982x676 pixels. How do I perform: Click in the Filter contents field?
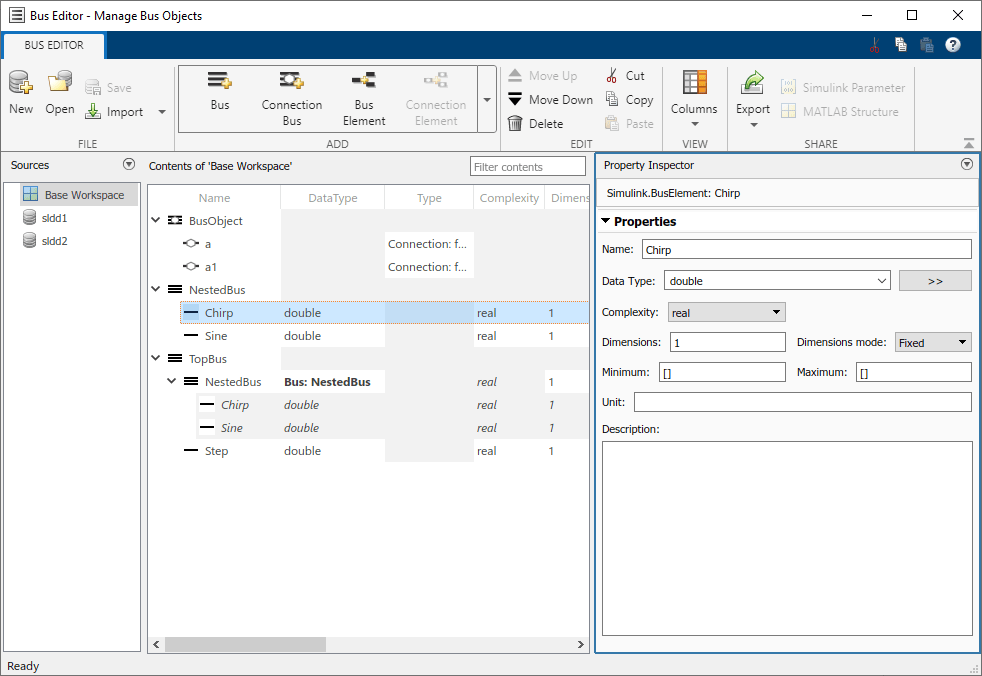[x=527, y=167]
